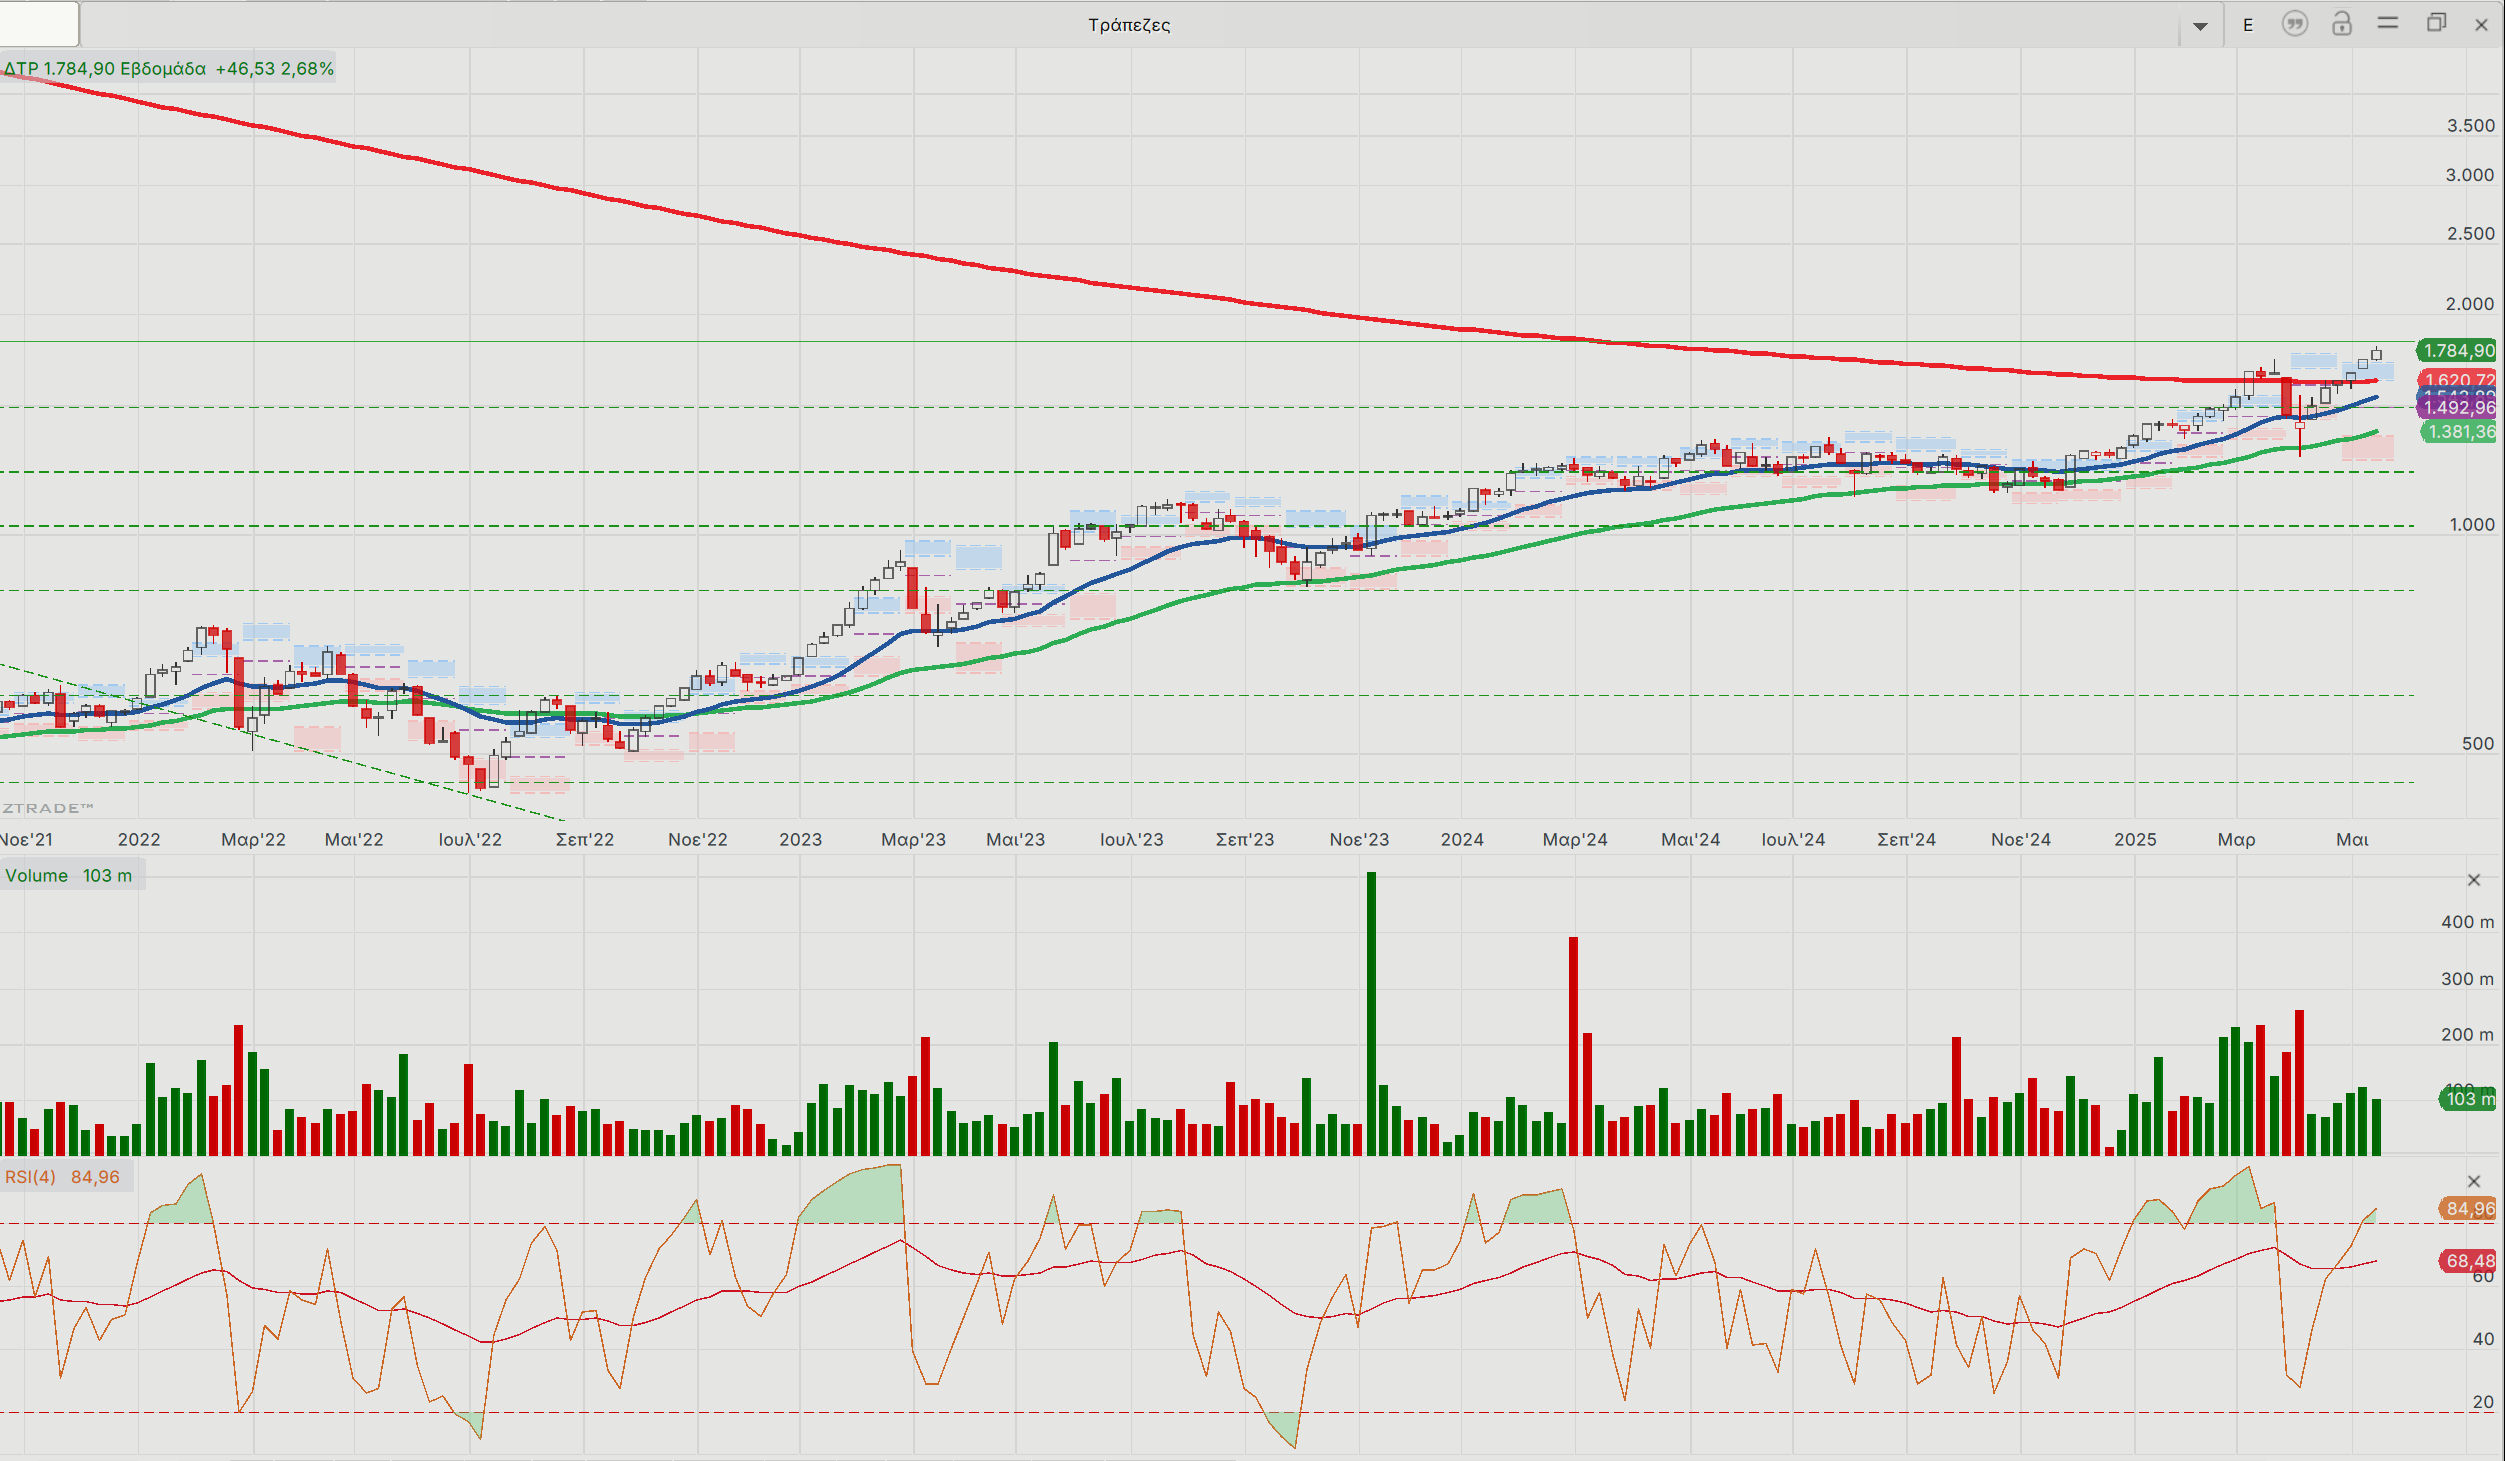The height and width of the screenshot is (1461, 2505).
Task: Click the tallest red volume bar near Μαρ'24
Action: [1573, 1046]
